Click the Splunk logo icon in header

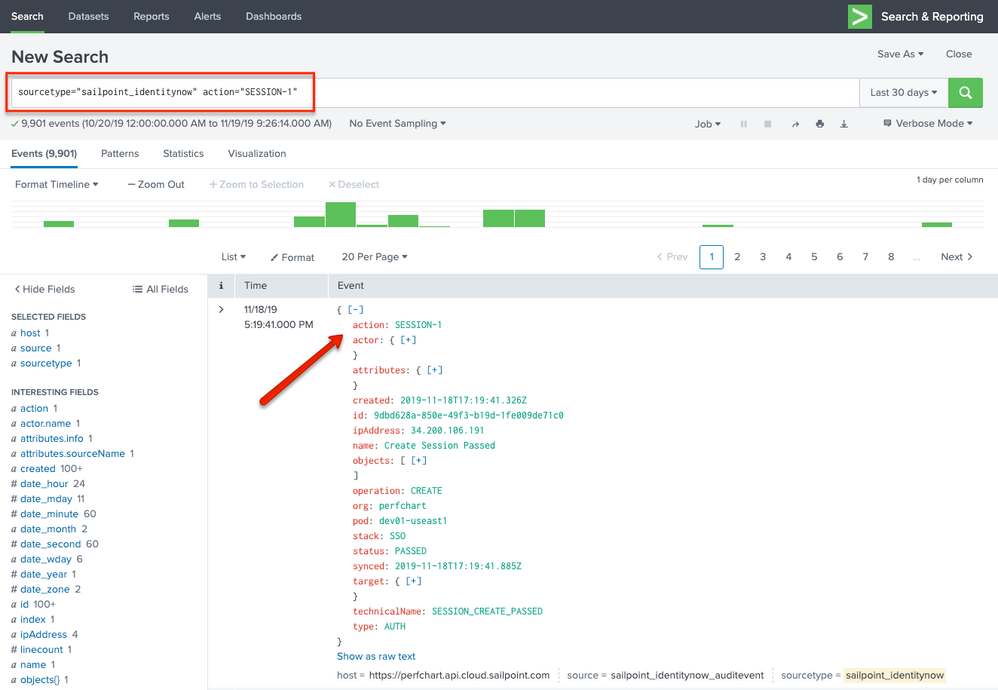tap(859, 16)
